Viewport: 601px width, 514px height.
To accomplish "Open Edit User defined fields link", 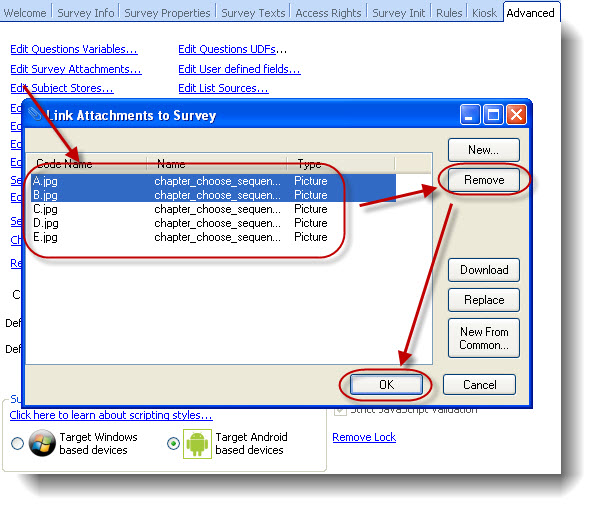I will (239, 69).
